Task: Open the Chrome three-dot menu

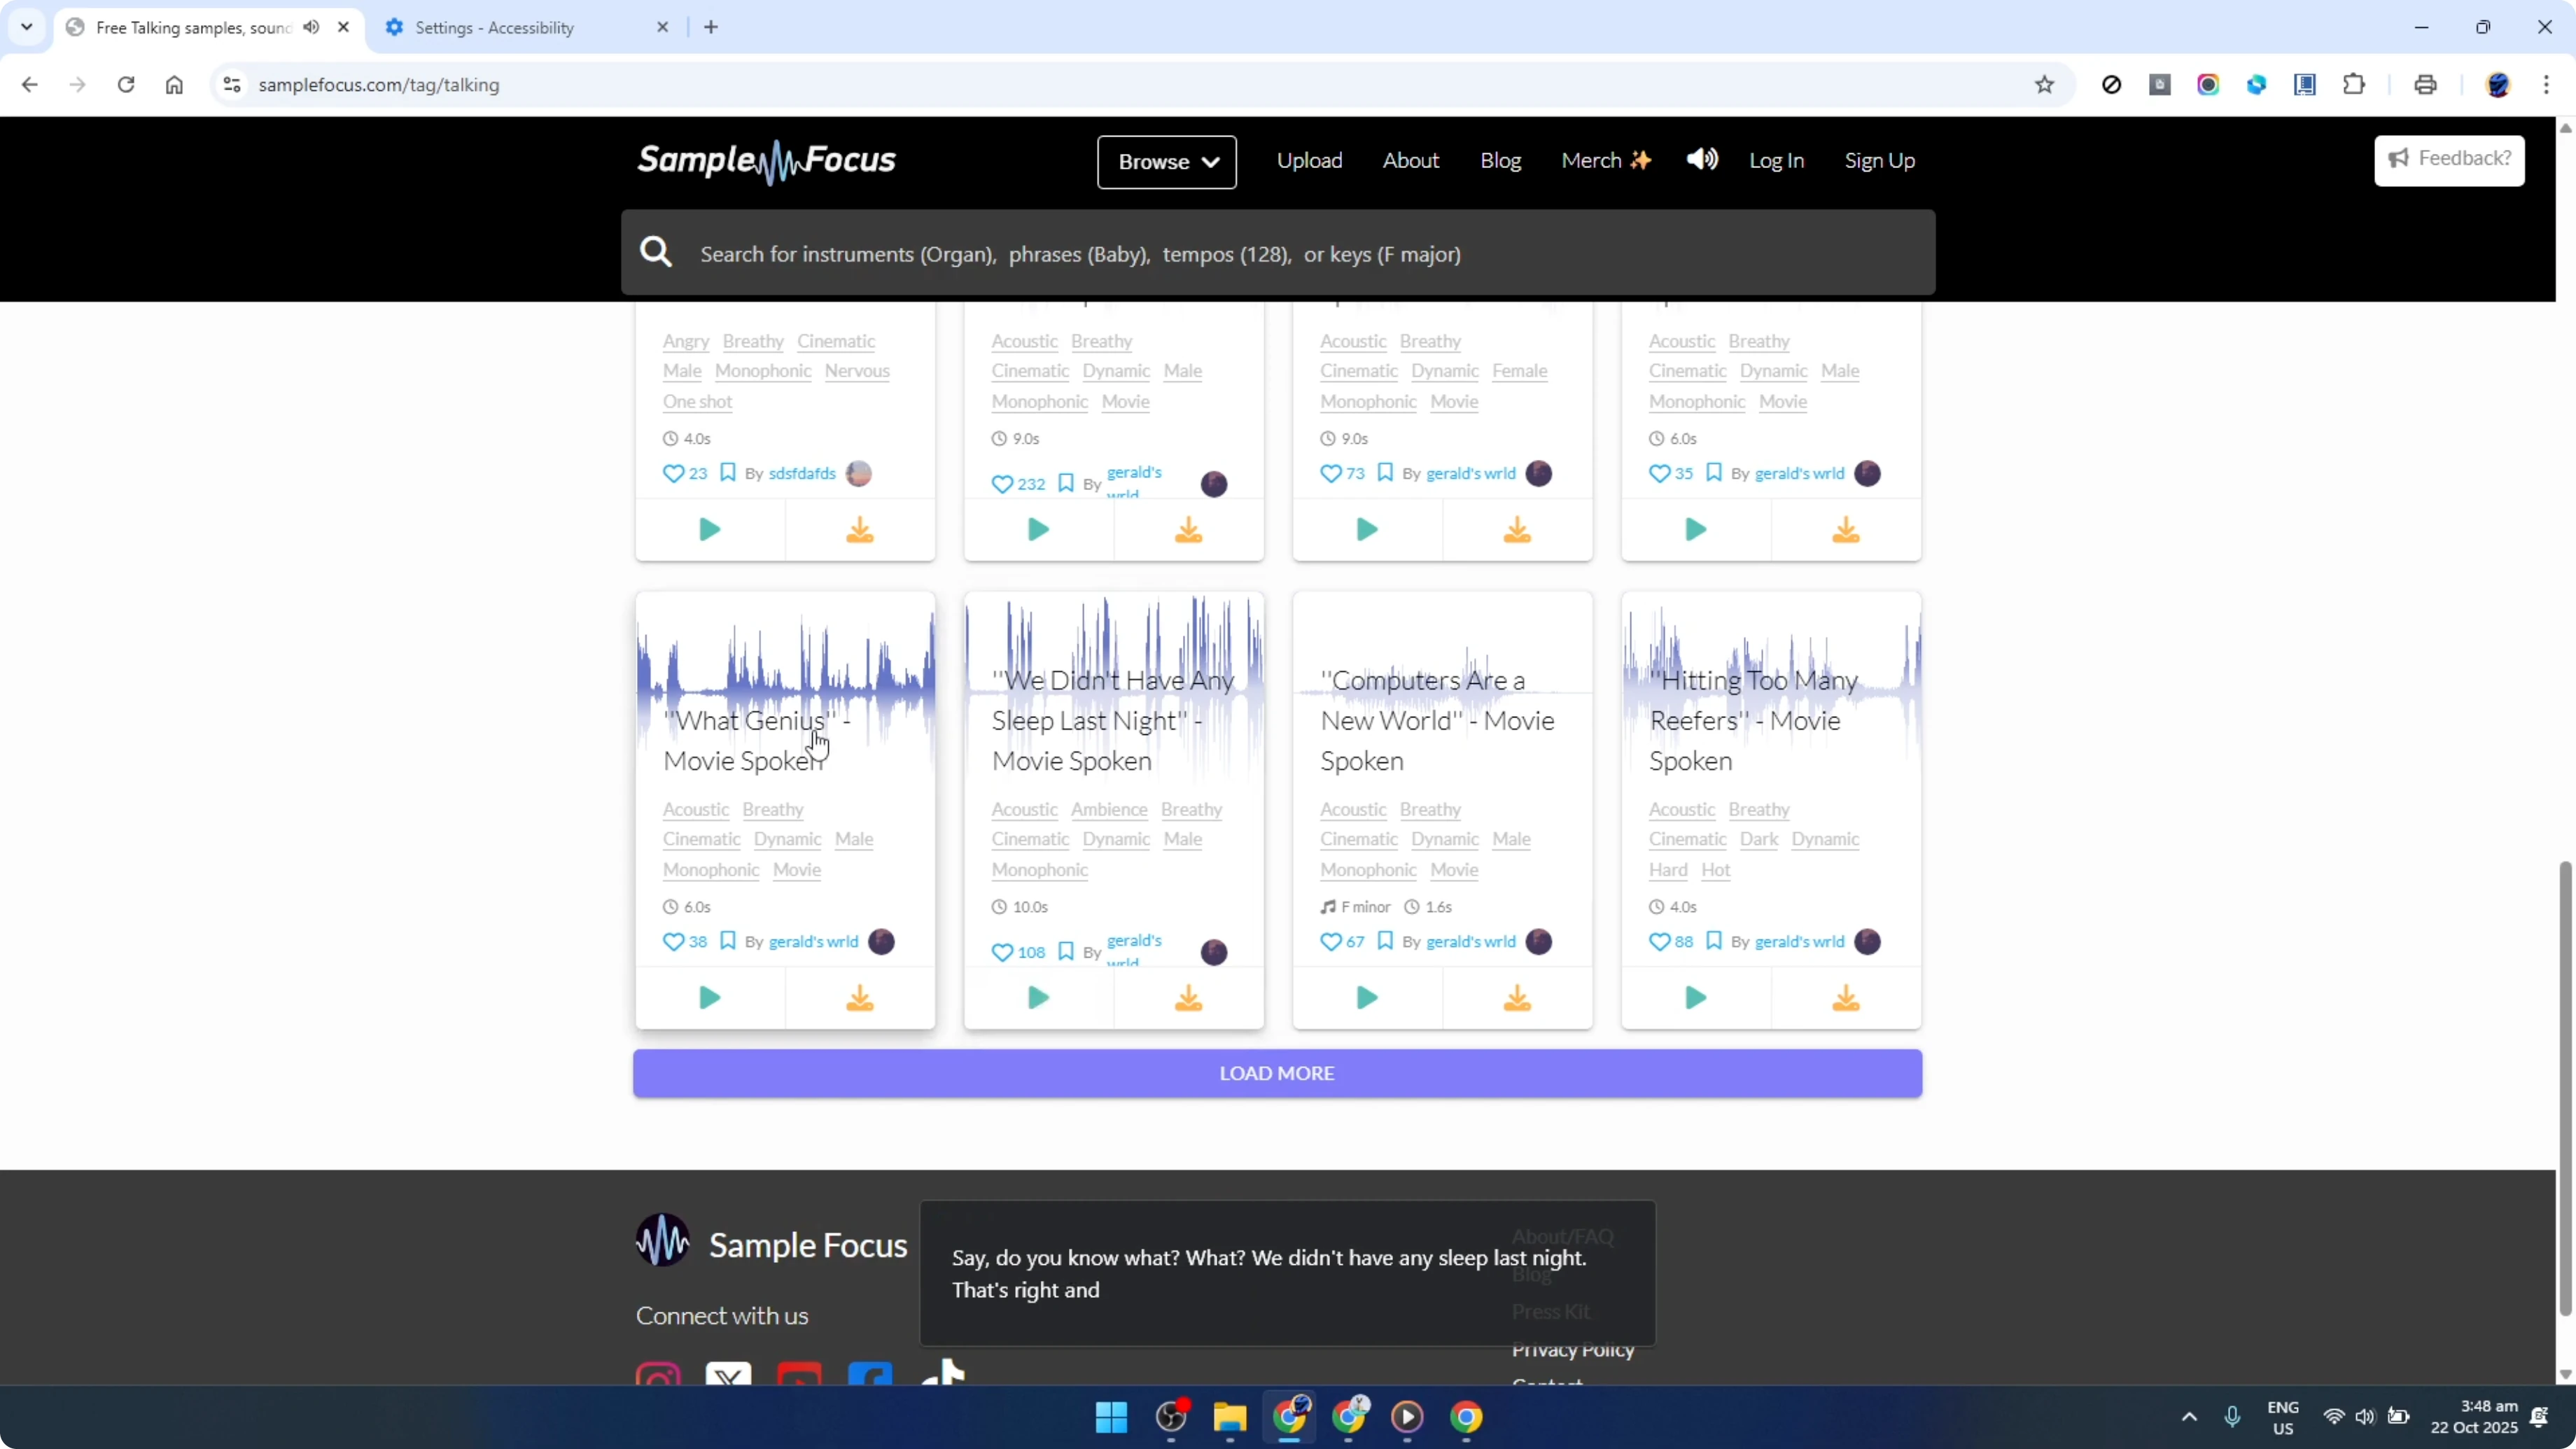Action: pyautogui.click(x=2546, y=85)
